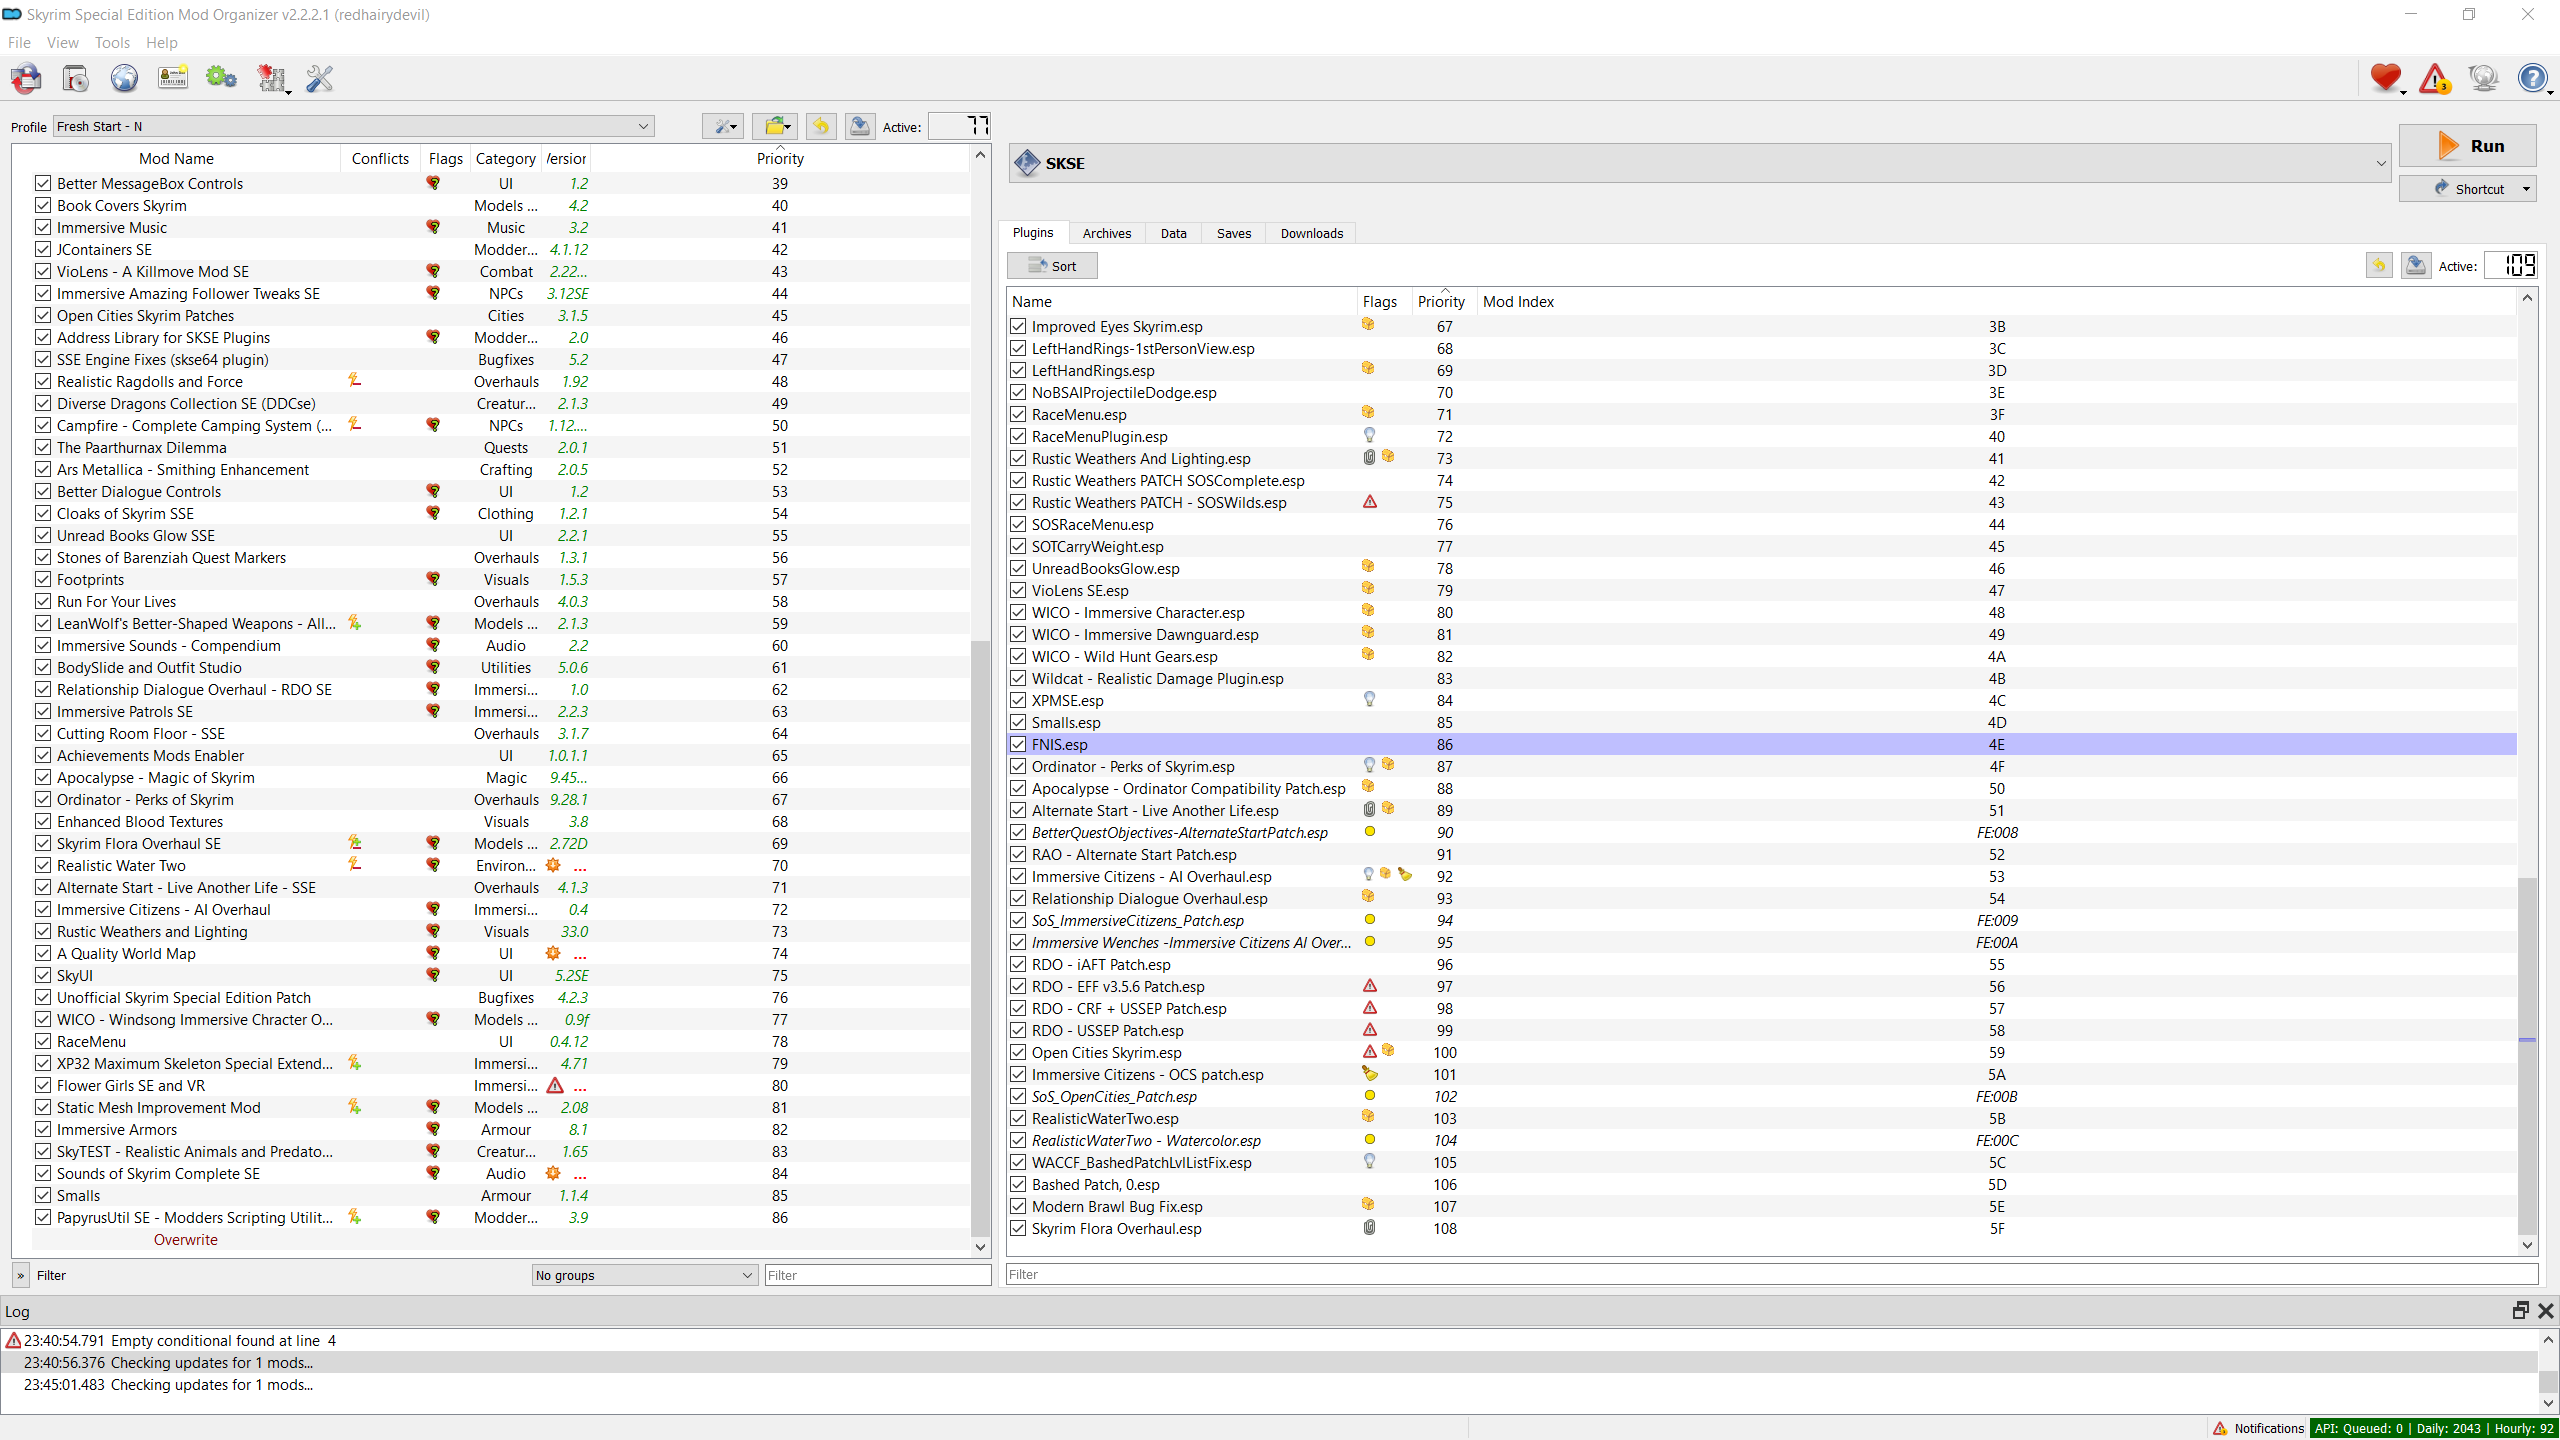Screen dimensions: 2560x1440
Task: Uncheck the SkyUI mod checkbox
Action: coord(43,975)
